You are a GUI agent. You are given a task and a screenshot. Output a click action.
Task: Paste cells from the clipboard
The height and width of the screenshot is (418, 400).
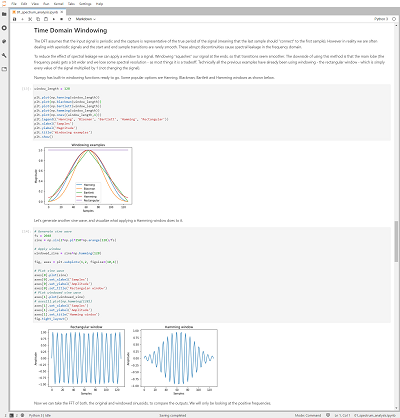pos(46,19)
